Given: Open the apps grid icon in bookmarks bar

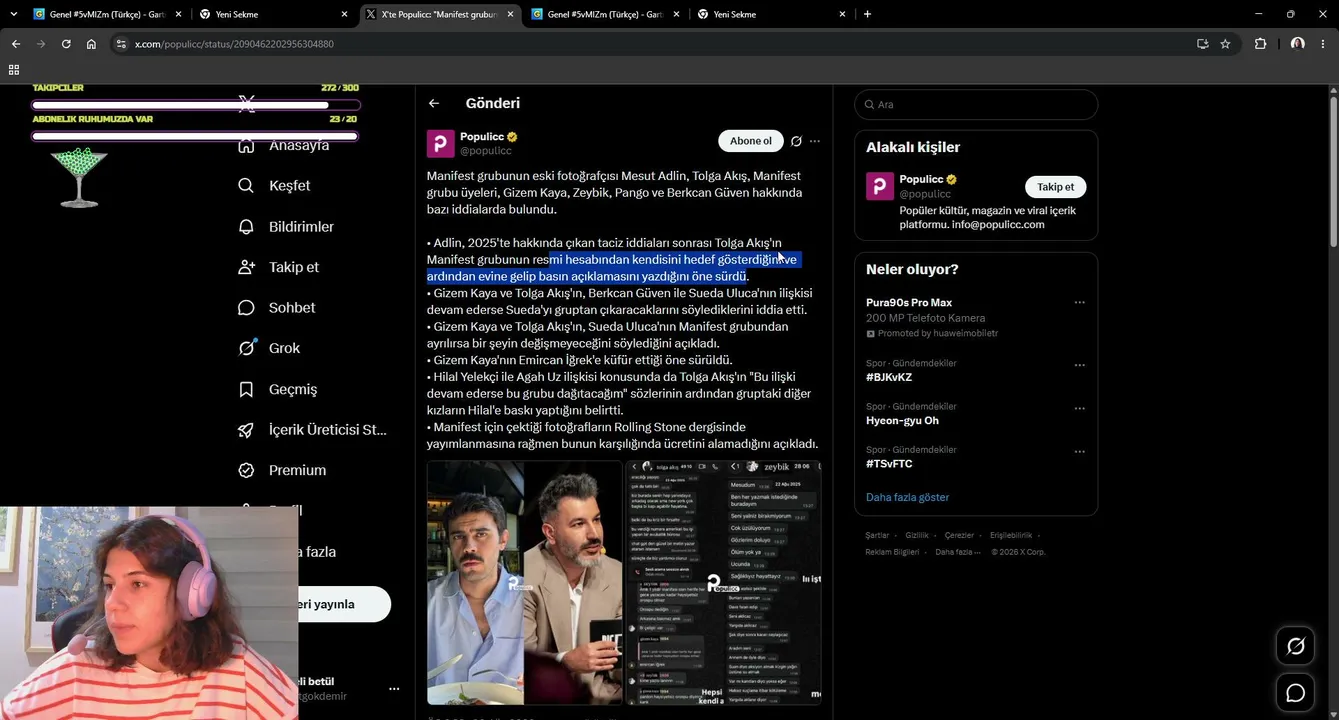Looking at the screenshot, I should point(14,70).
